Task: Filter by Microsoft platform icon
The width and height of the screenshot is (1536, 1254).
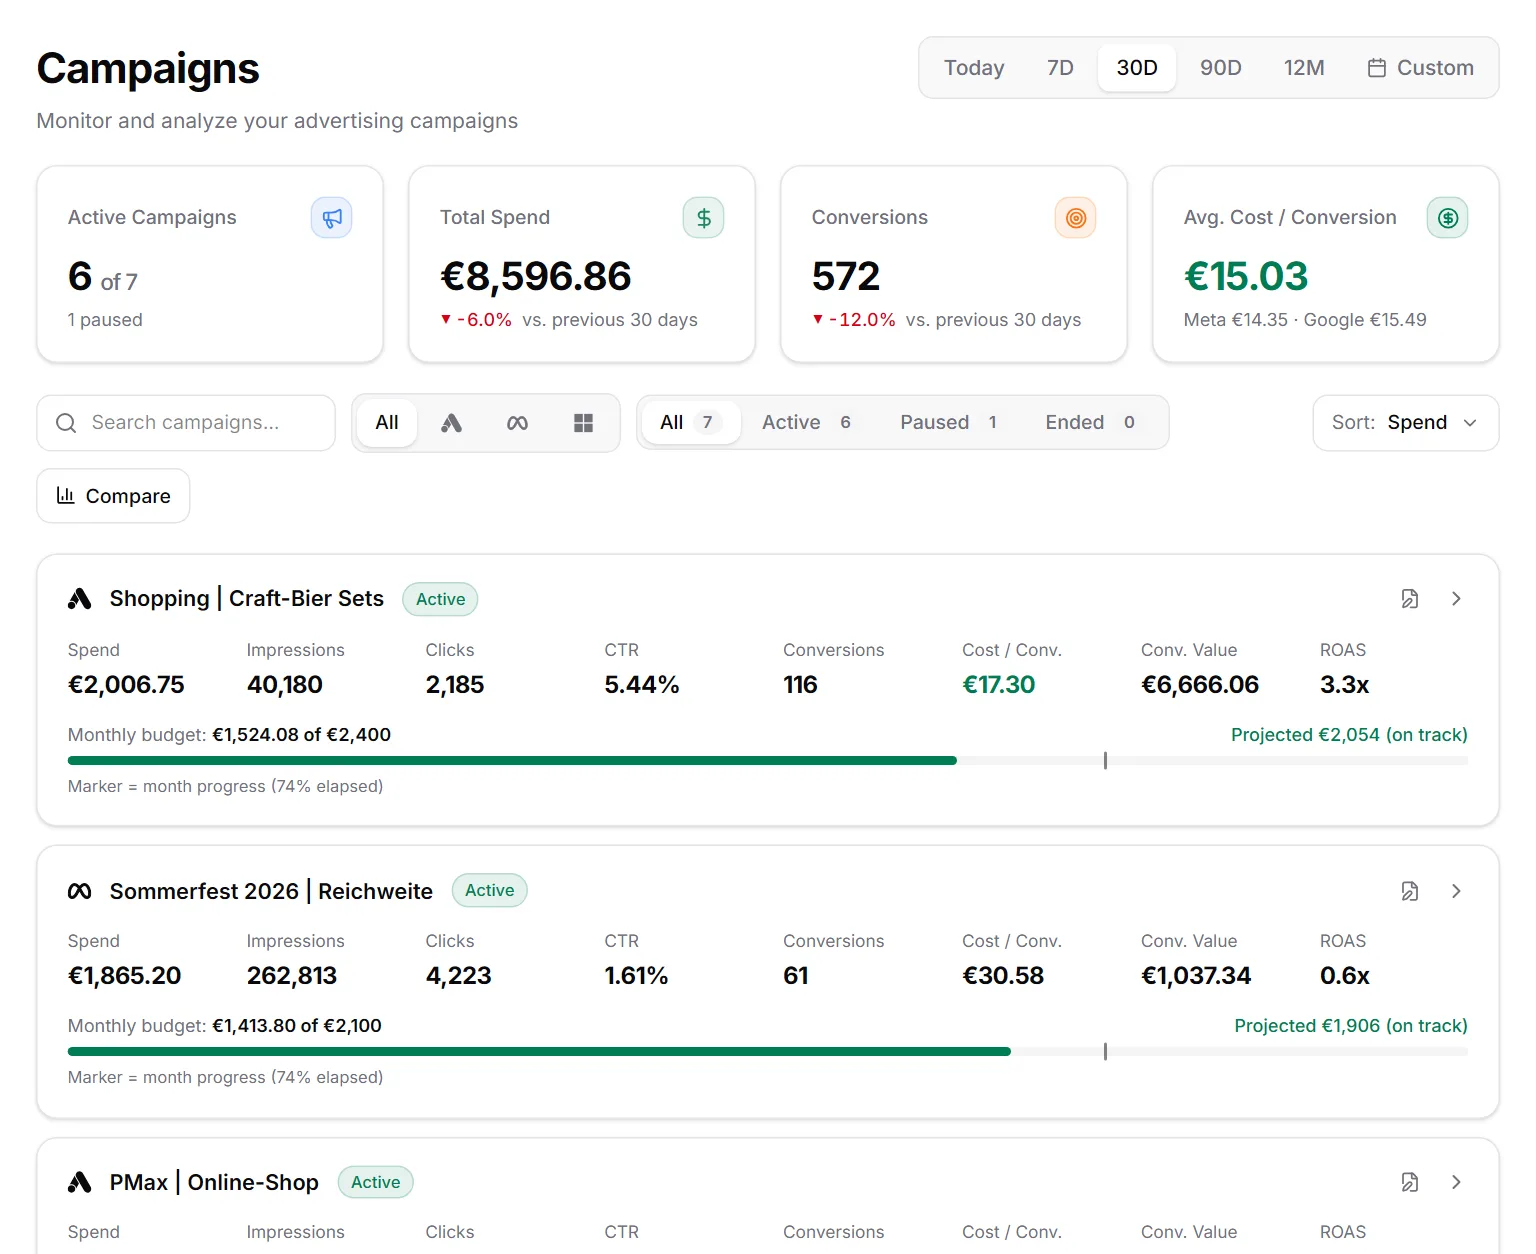Action: (583, 423)
